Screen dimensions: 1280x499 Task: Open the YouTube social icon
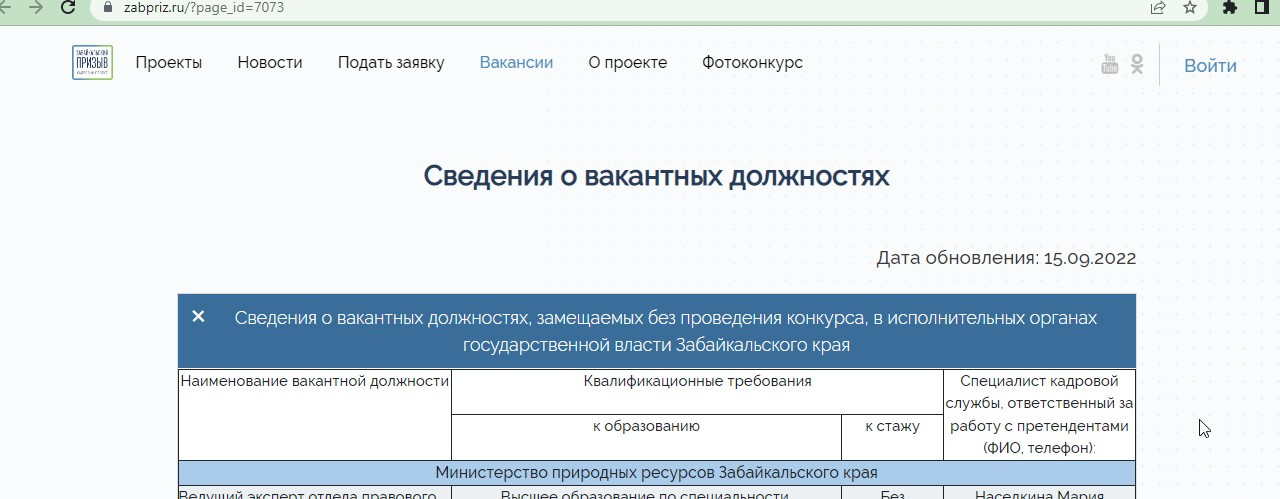coord(1109,65)
